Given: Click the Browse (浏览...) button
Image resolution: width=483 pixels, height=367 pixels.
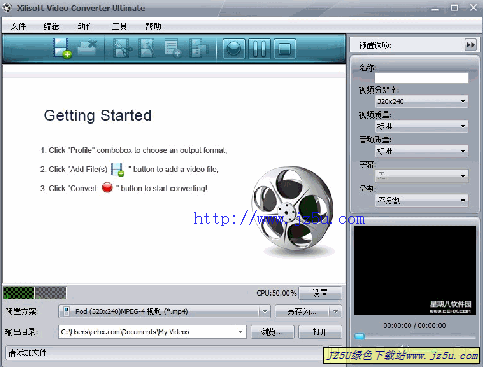Looking at the screenshot, I should coord(273,332).
